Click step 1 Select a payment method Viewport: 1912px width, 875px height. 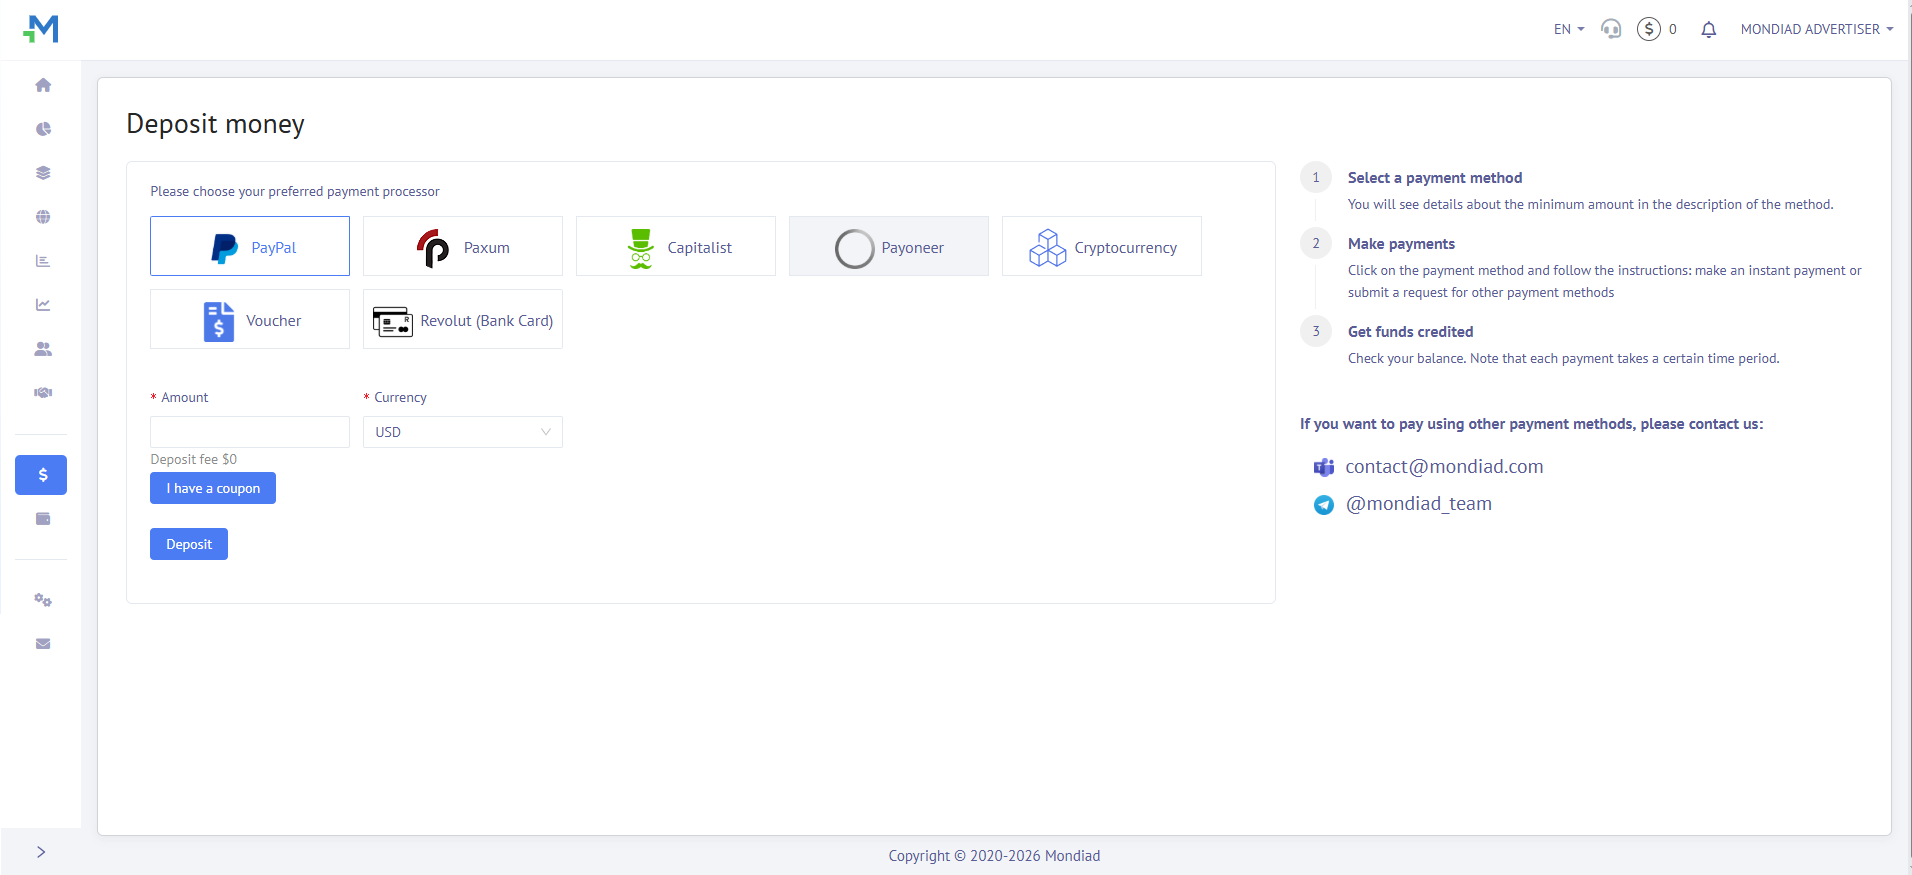tap(1435, 178)
